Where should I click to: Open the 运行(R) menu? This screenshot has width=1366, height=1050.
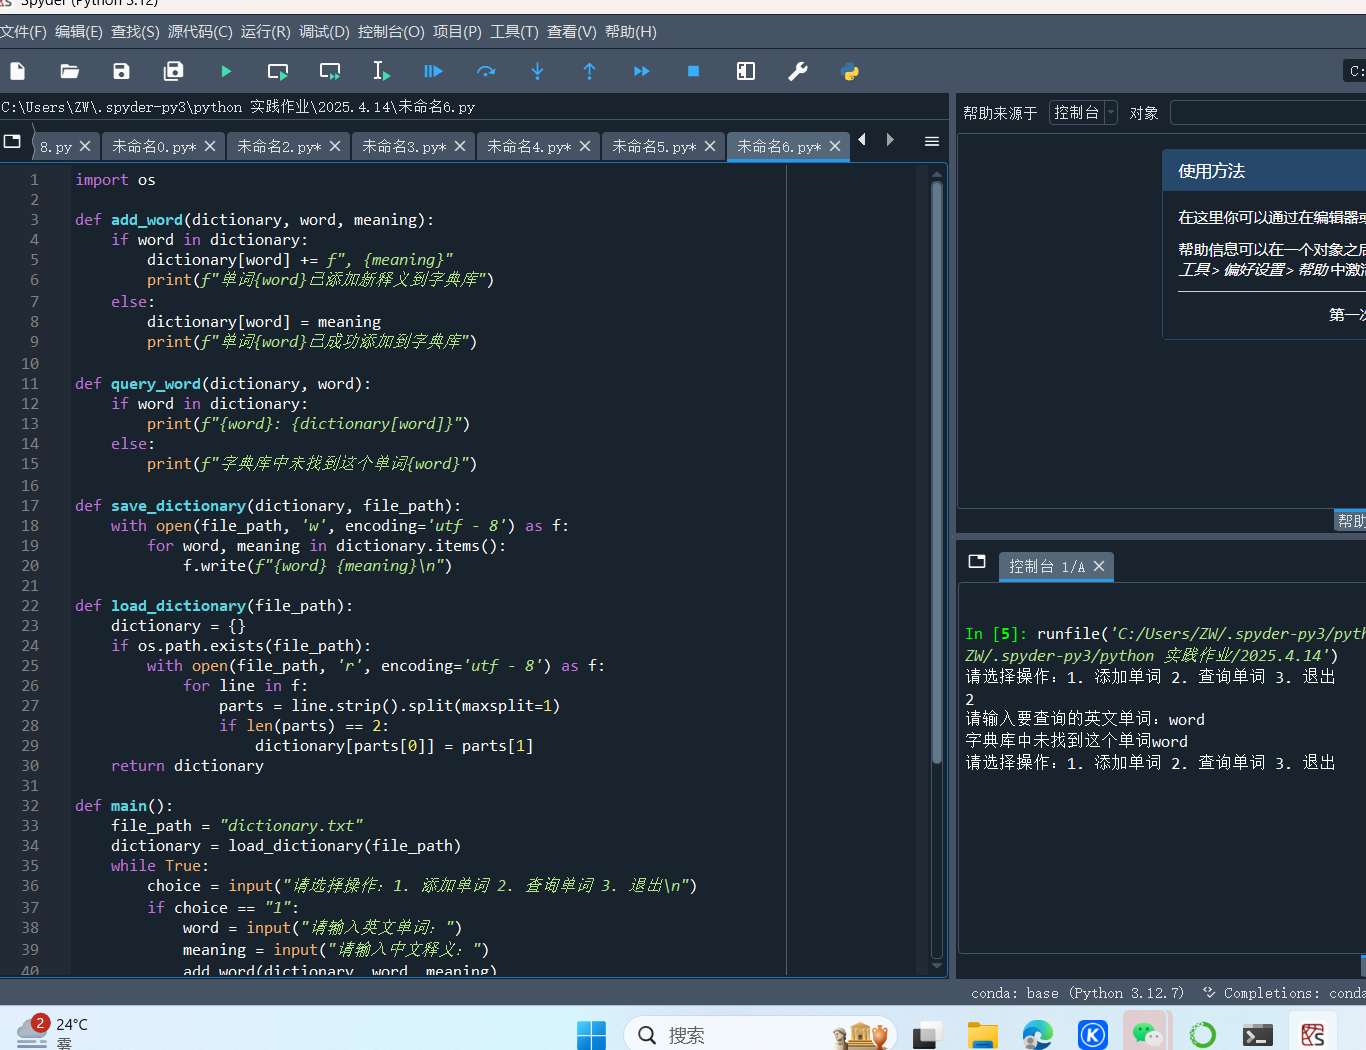[x=266, y=32]
